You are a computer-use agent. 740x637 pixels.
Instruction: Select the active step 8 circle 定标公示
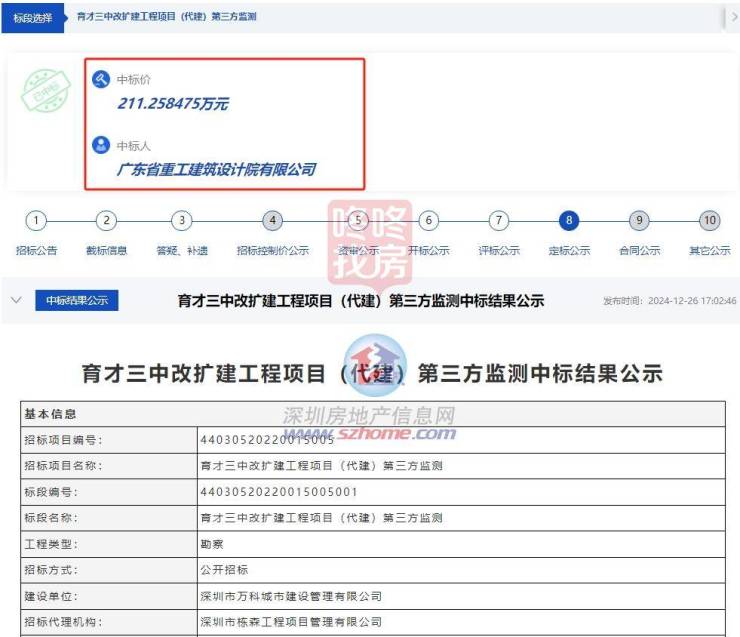[569, 220]
